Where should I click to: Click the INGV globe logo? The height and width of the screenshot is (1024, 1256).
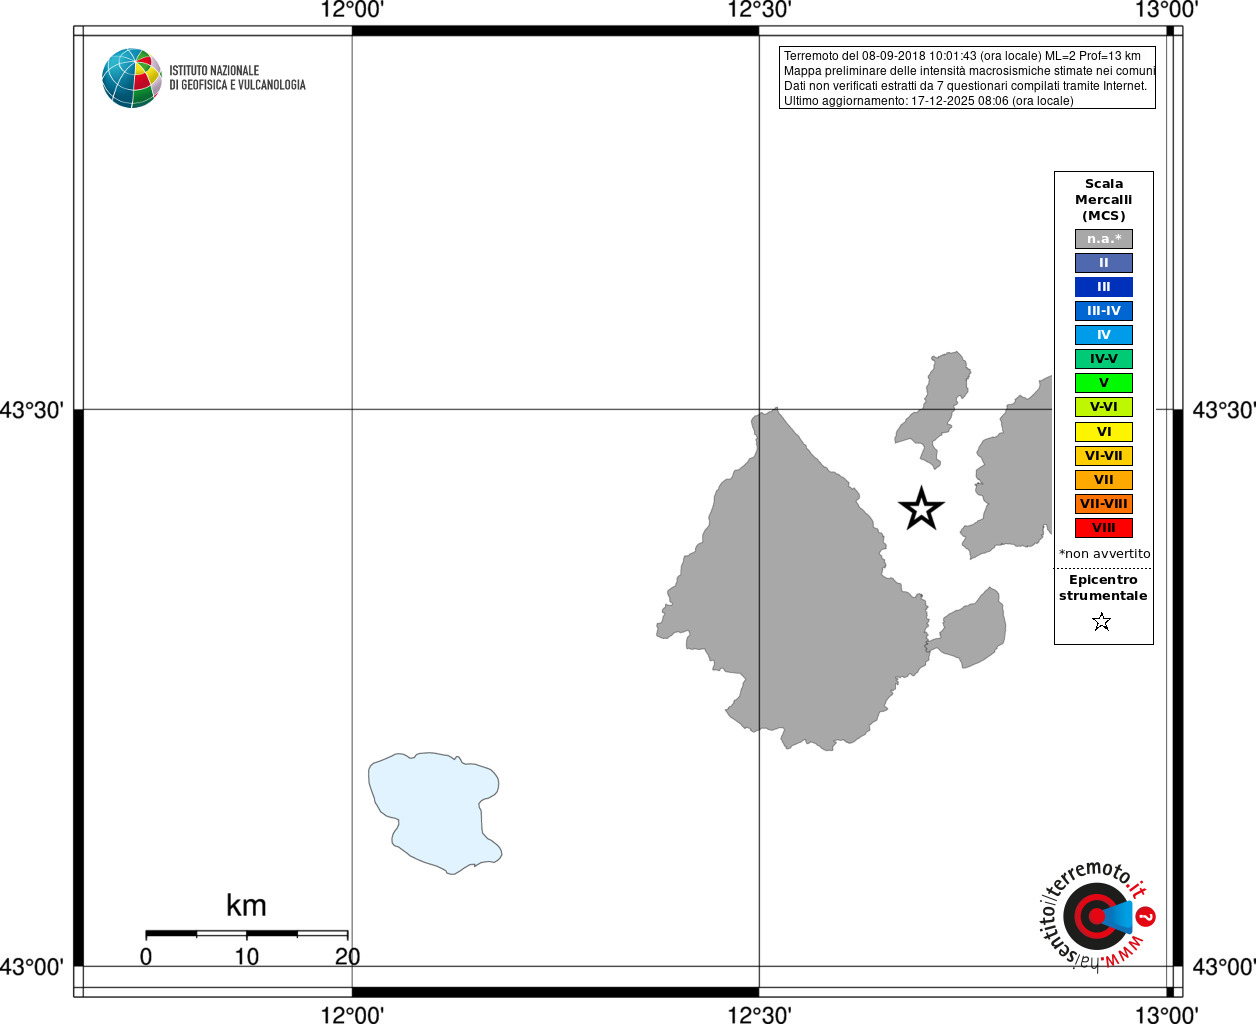click(132, 78)
